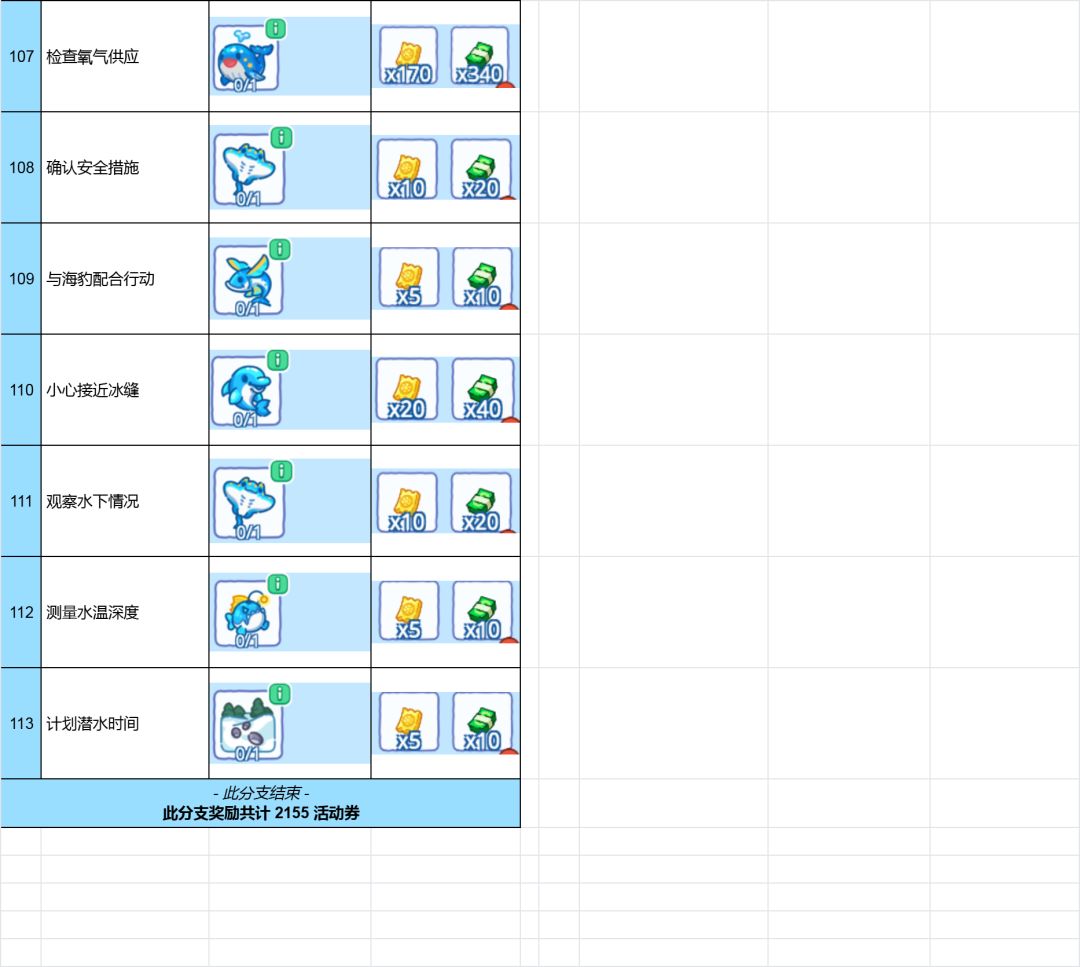Click the sailfish icon in row 109
The width and height of the screenshot is (1080, 967).
pyautogui.click(x=247, y=280)
